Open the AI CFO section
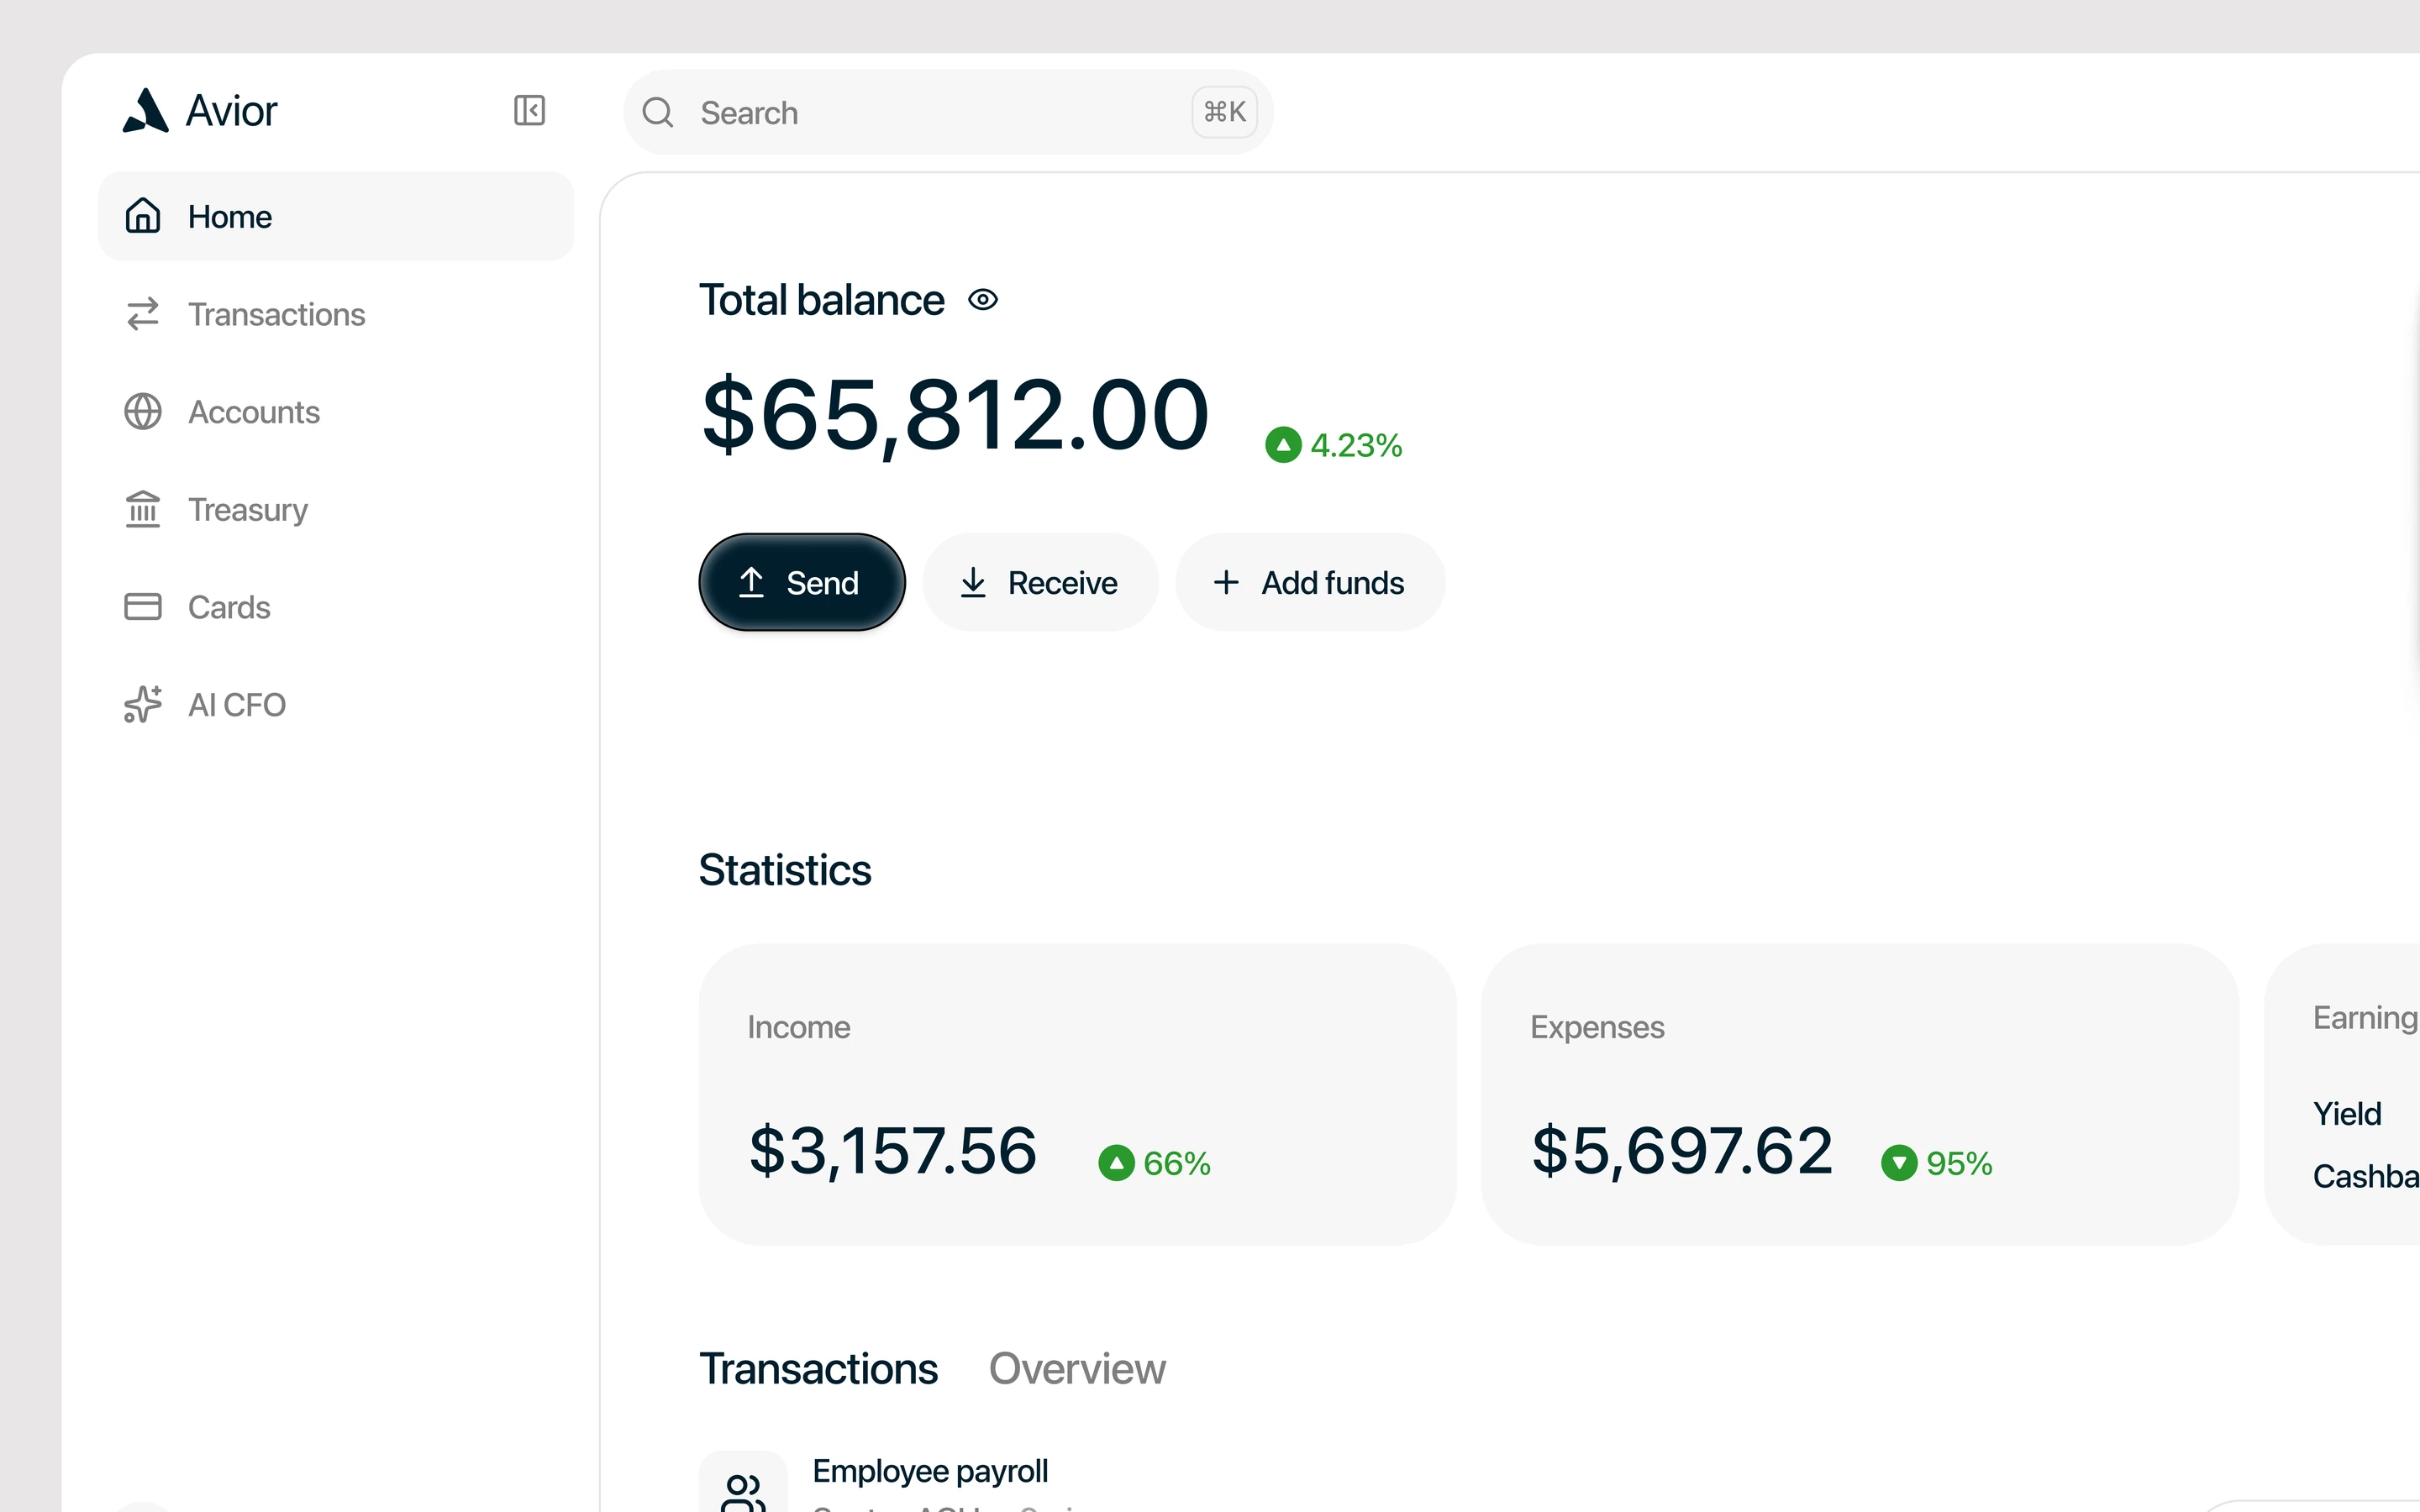The width and height of the screenshot is (2420, 1512). tap(336, 704)
